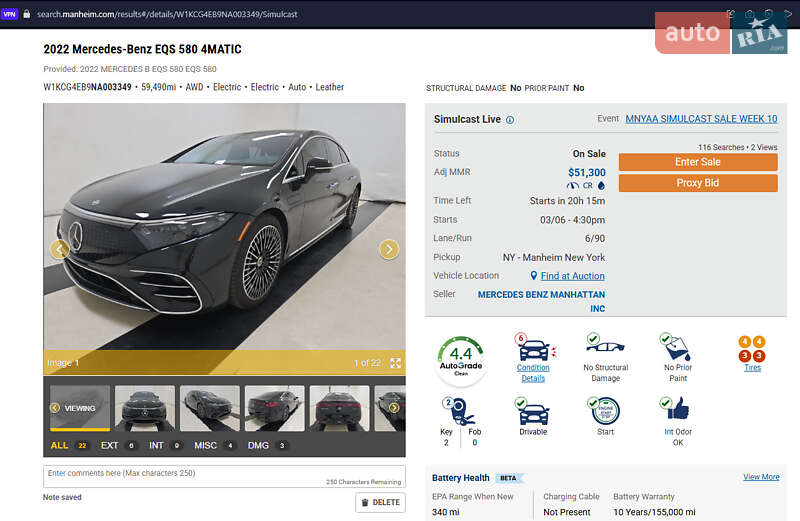Select the front view thumbnail
The image size is (800, 521).
[x=144, y=408]
